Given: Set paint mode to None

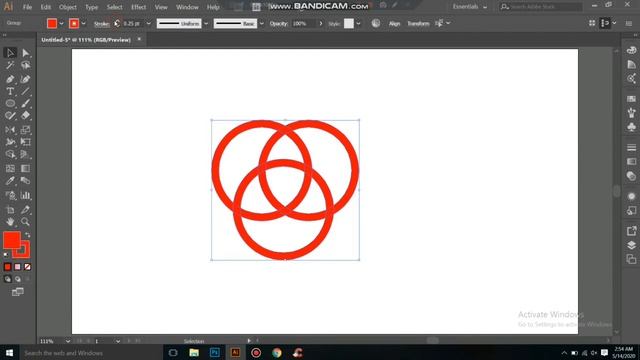Looking at the screenshot, I should tap(27, 267).
